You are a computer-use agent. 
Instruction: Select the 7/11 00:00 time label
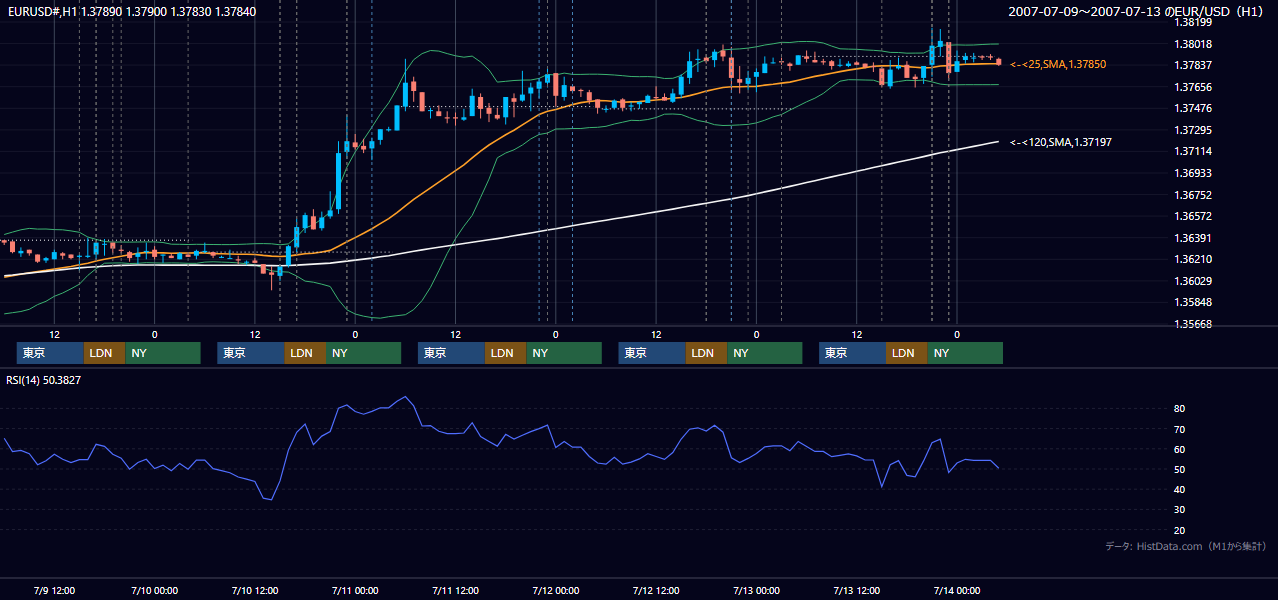tap(355, 590)
